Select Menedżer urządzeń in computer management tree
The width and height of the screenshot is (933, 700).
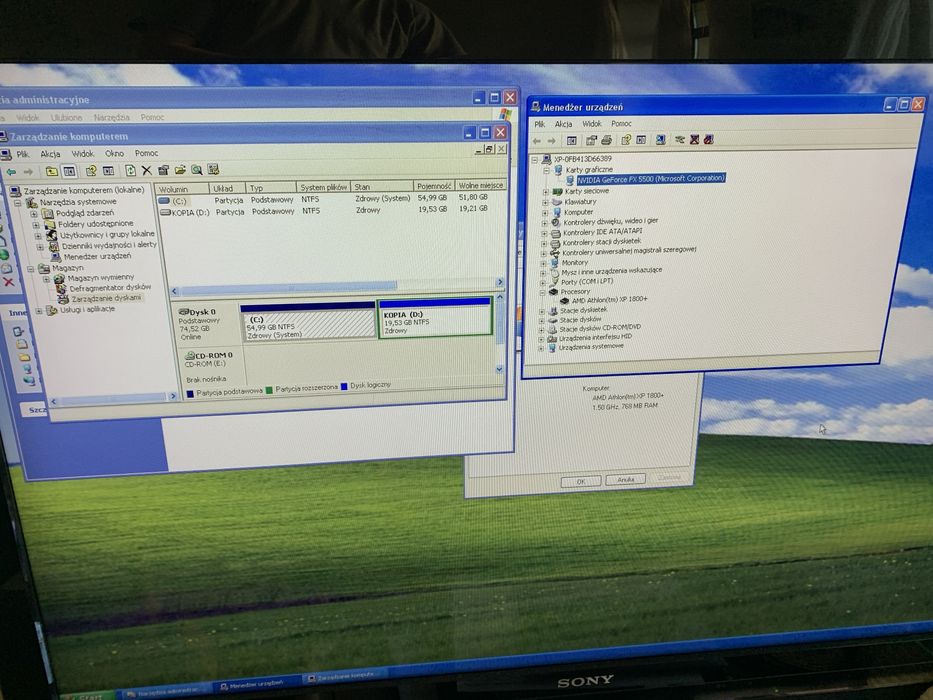[97, 257]
